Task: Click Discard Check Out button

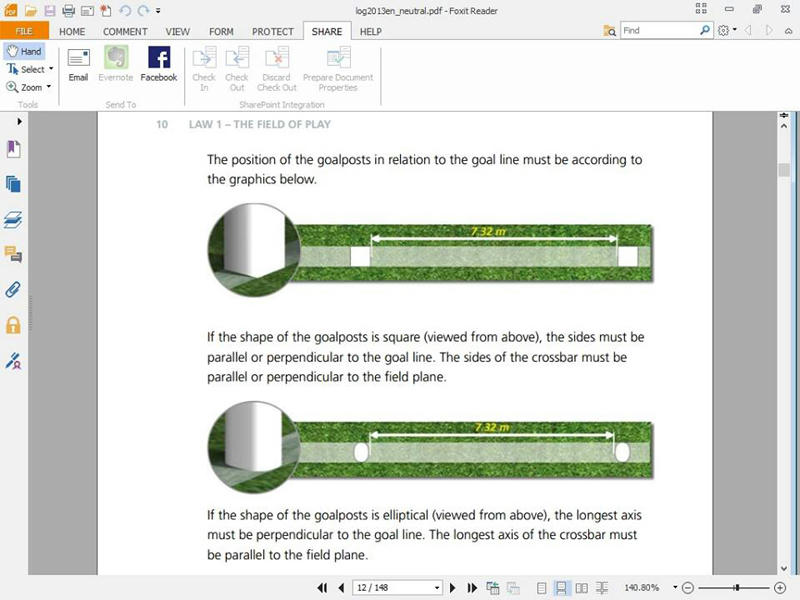Action: point(277,69)
